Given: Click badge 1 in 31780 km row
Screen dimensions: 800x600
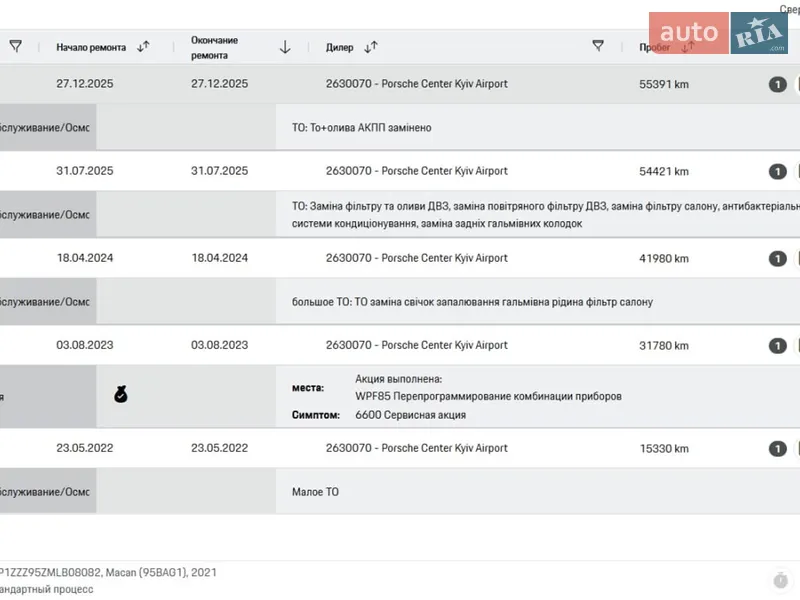Looking at the screenshot, I should (x=778, y=345).
